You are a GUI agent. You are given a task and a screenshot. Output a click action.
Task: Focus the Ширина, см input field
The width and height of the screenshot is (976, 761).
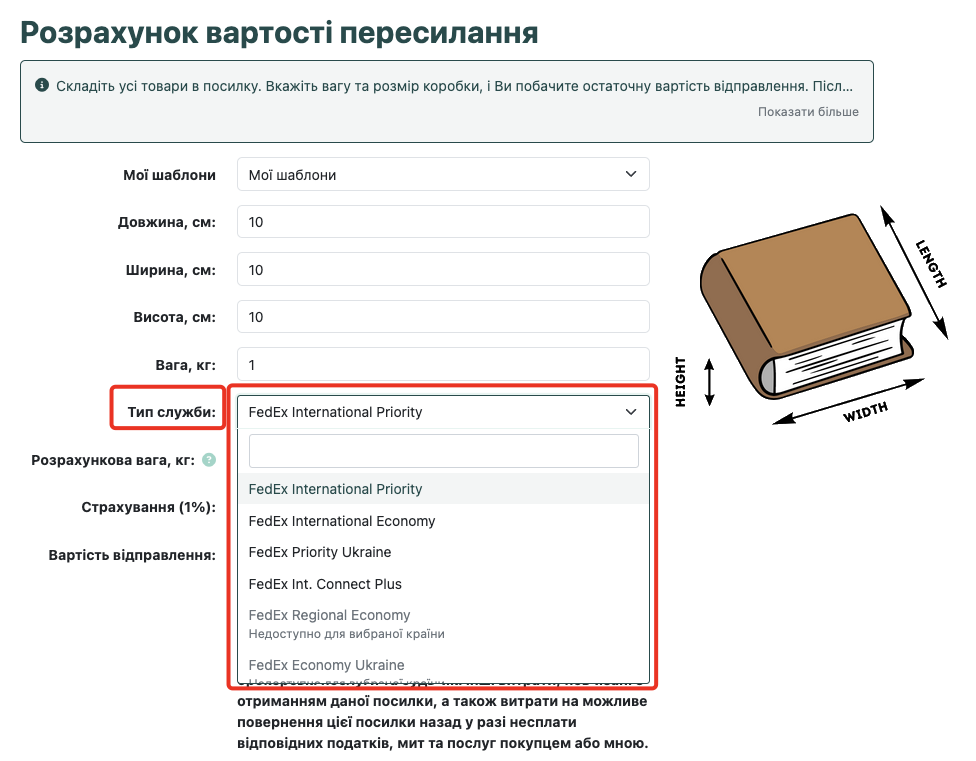[443, 269]
